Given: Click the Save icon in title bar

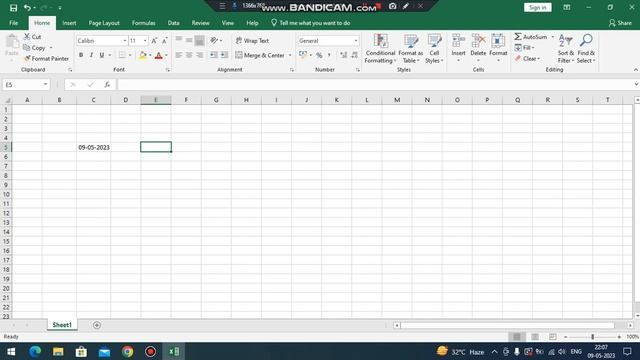Looking at the screenshot, I should tap(13, 7).
